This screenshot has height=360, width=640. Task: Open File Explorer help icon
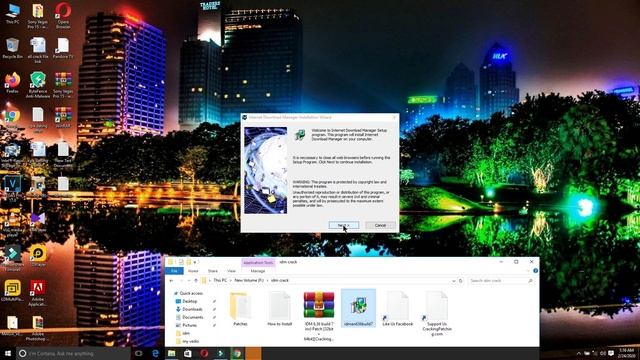[535, 271]
